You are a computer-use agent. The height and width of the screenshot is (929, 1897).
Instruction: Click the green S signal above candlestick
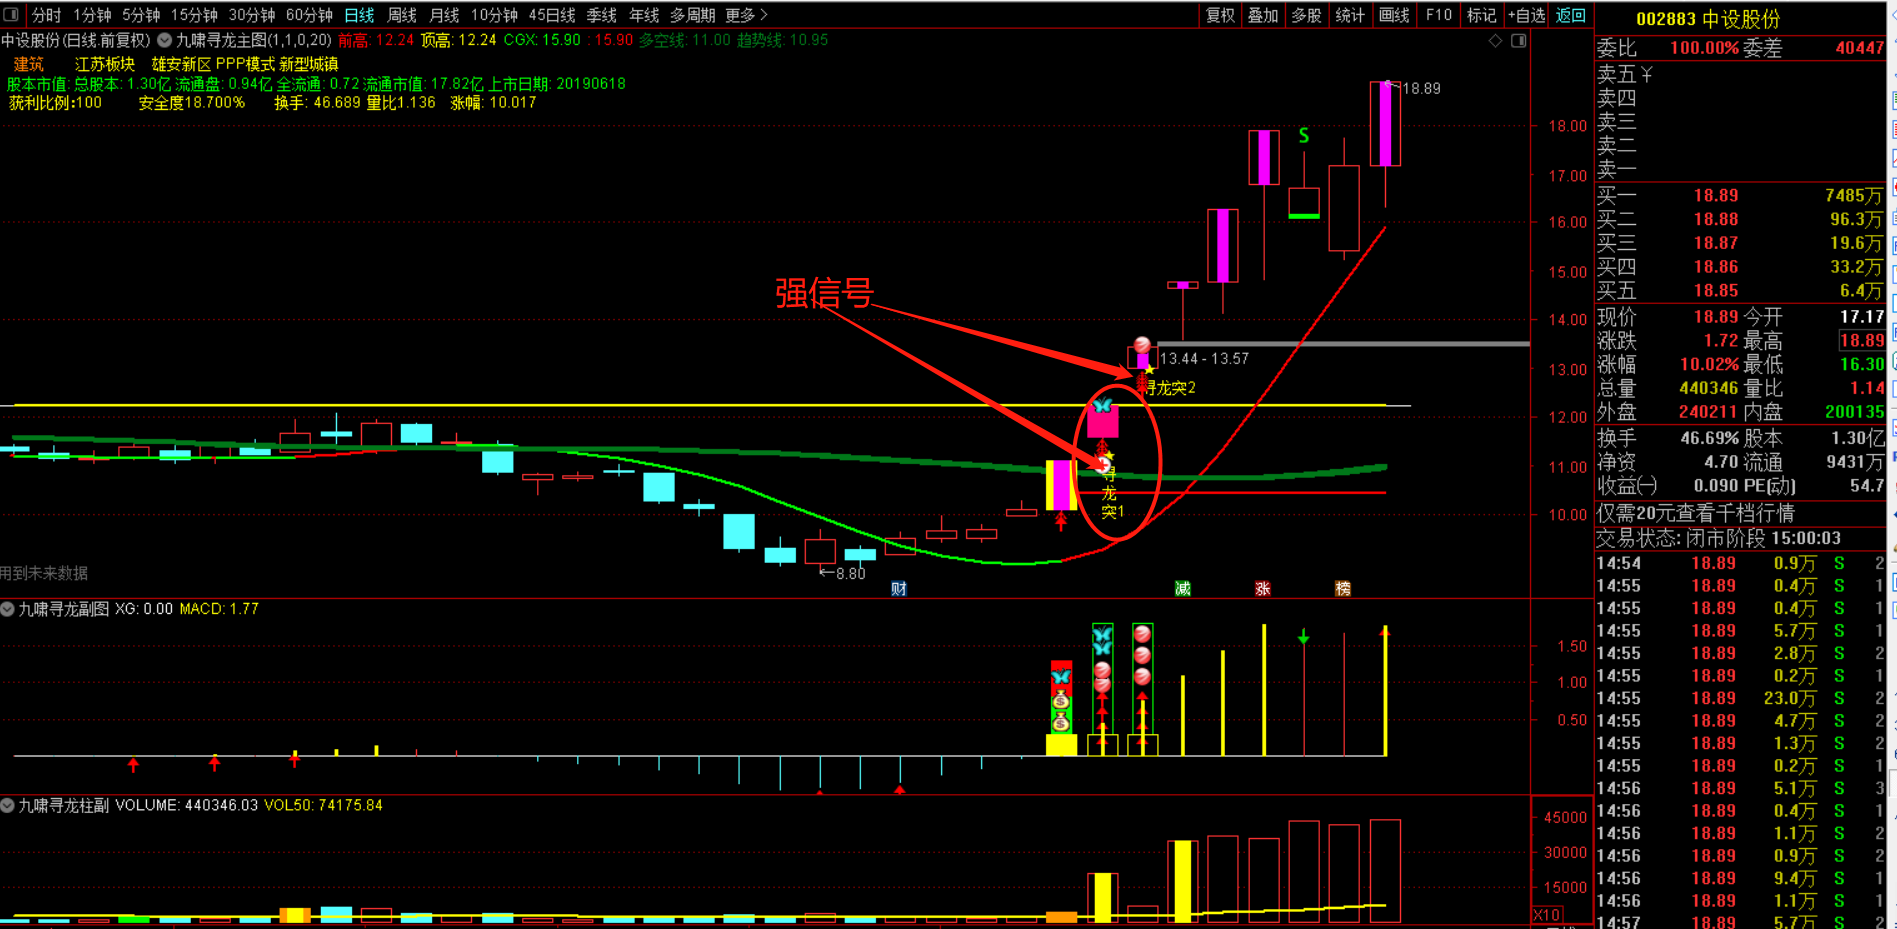(x=1304, y=136)
